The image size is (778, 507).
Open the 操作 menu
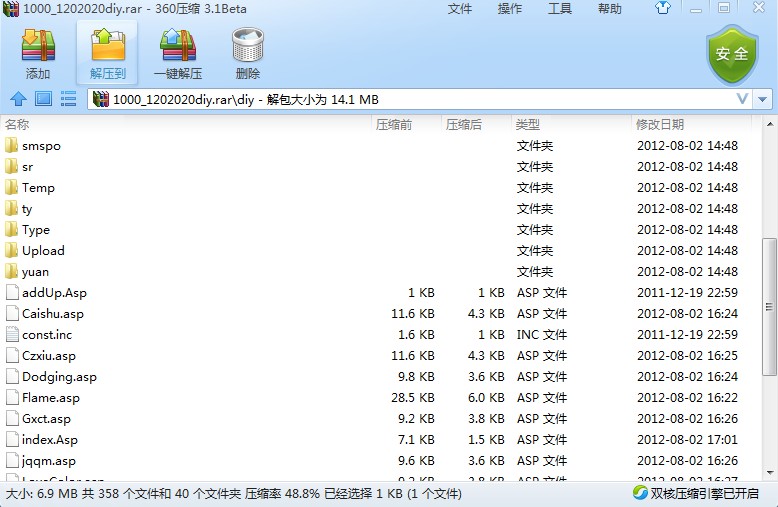[x=510, y=9]
